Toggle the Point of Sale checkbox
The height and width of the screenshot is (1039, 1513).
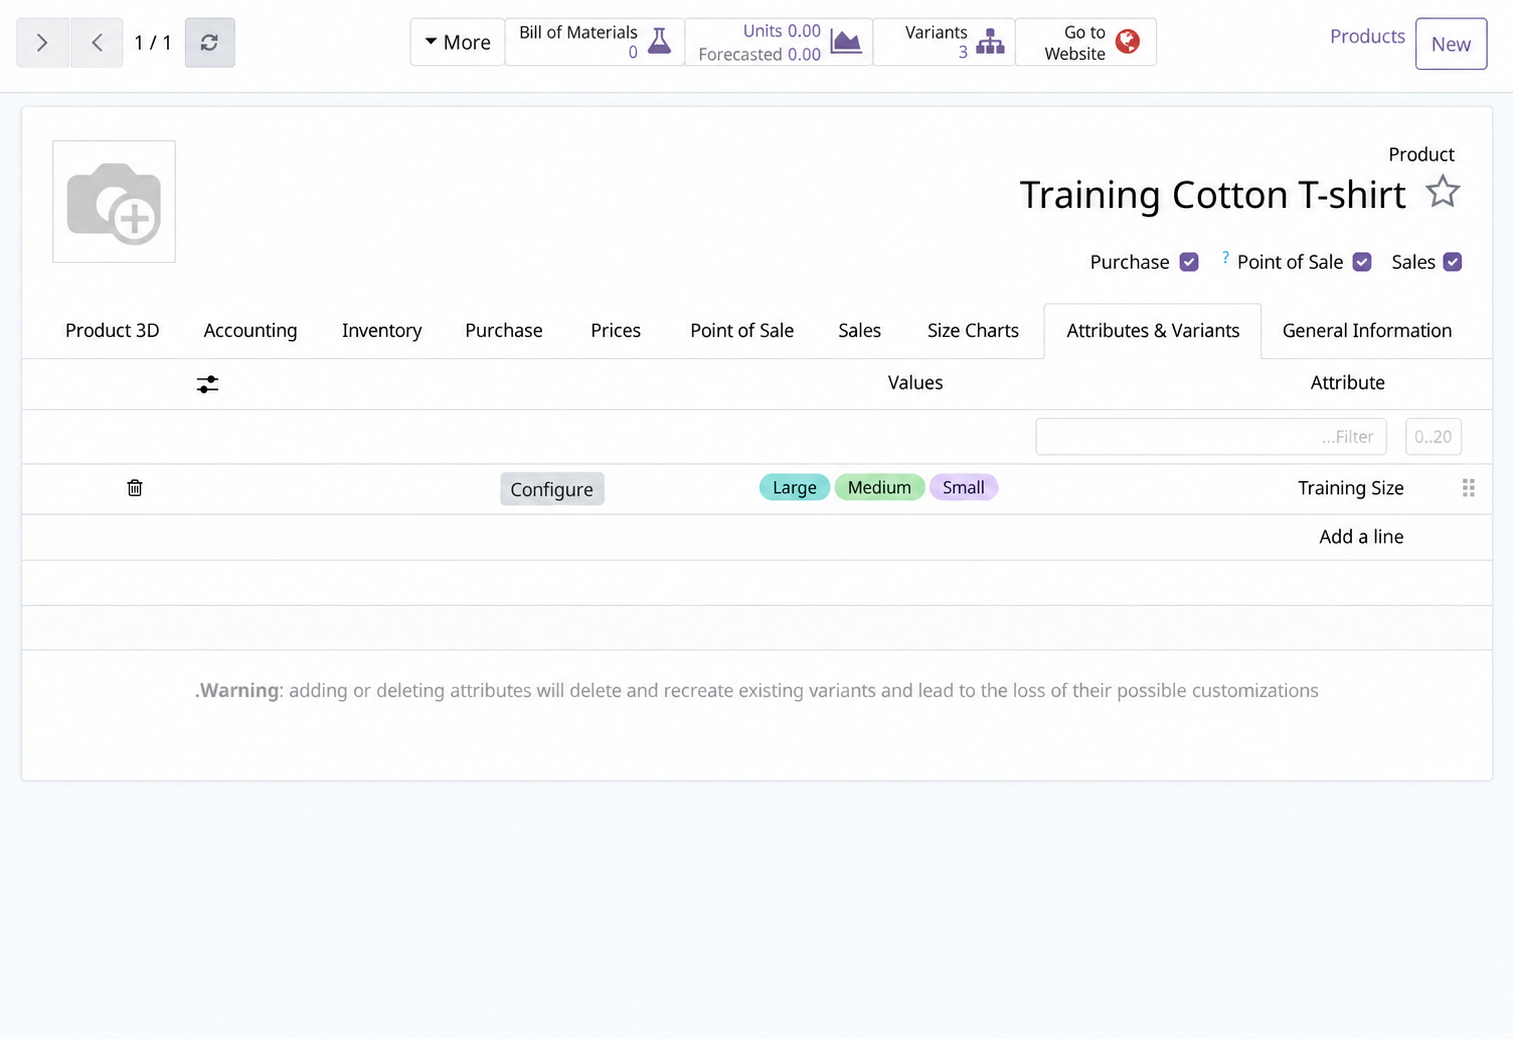pyautogui.click(x=1362, y=262)
